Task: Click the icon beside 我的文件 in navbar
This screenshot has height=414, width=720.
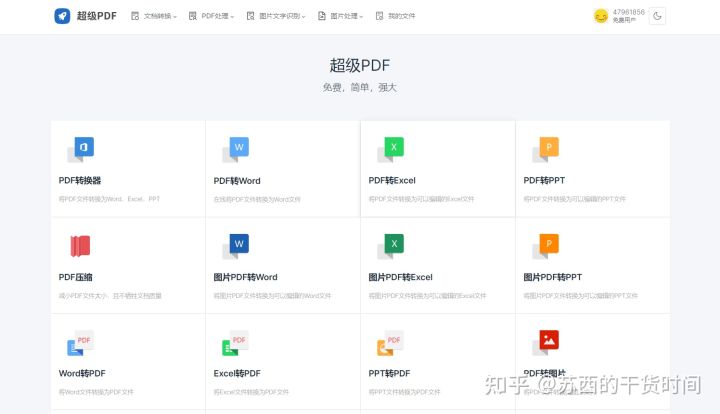Action: pyautogui.click(x=379, y=16)
